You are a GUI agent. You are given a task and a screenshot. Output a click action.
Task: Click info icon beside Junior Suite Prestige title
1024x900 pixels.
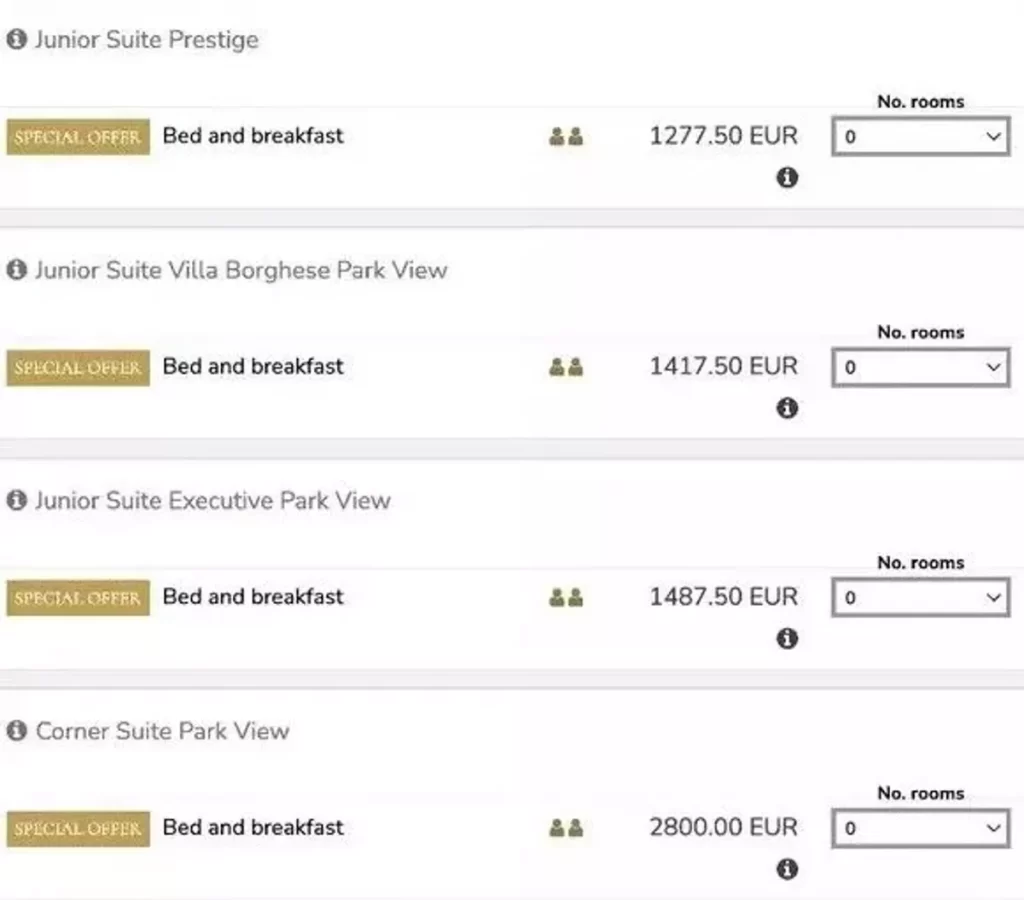[17, 39]
